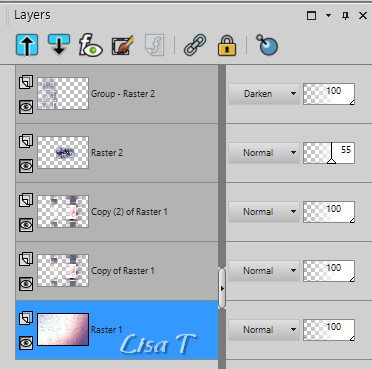Toggle Layers panel floating window icon

(311, 16)
